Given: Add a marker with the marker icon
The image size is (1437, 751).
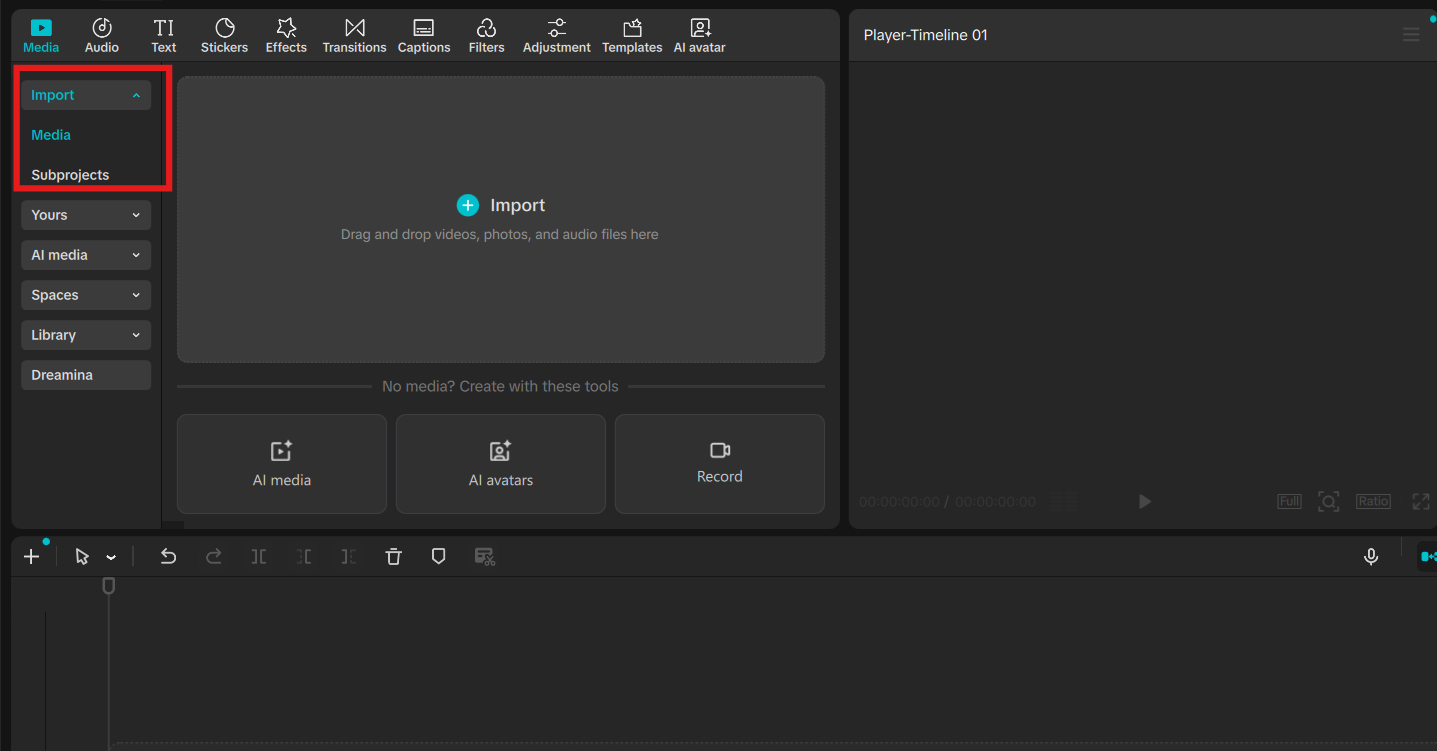Looking at the screenshot, I should click(x=438, y=557).
